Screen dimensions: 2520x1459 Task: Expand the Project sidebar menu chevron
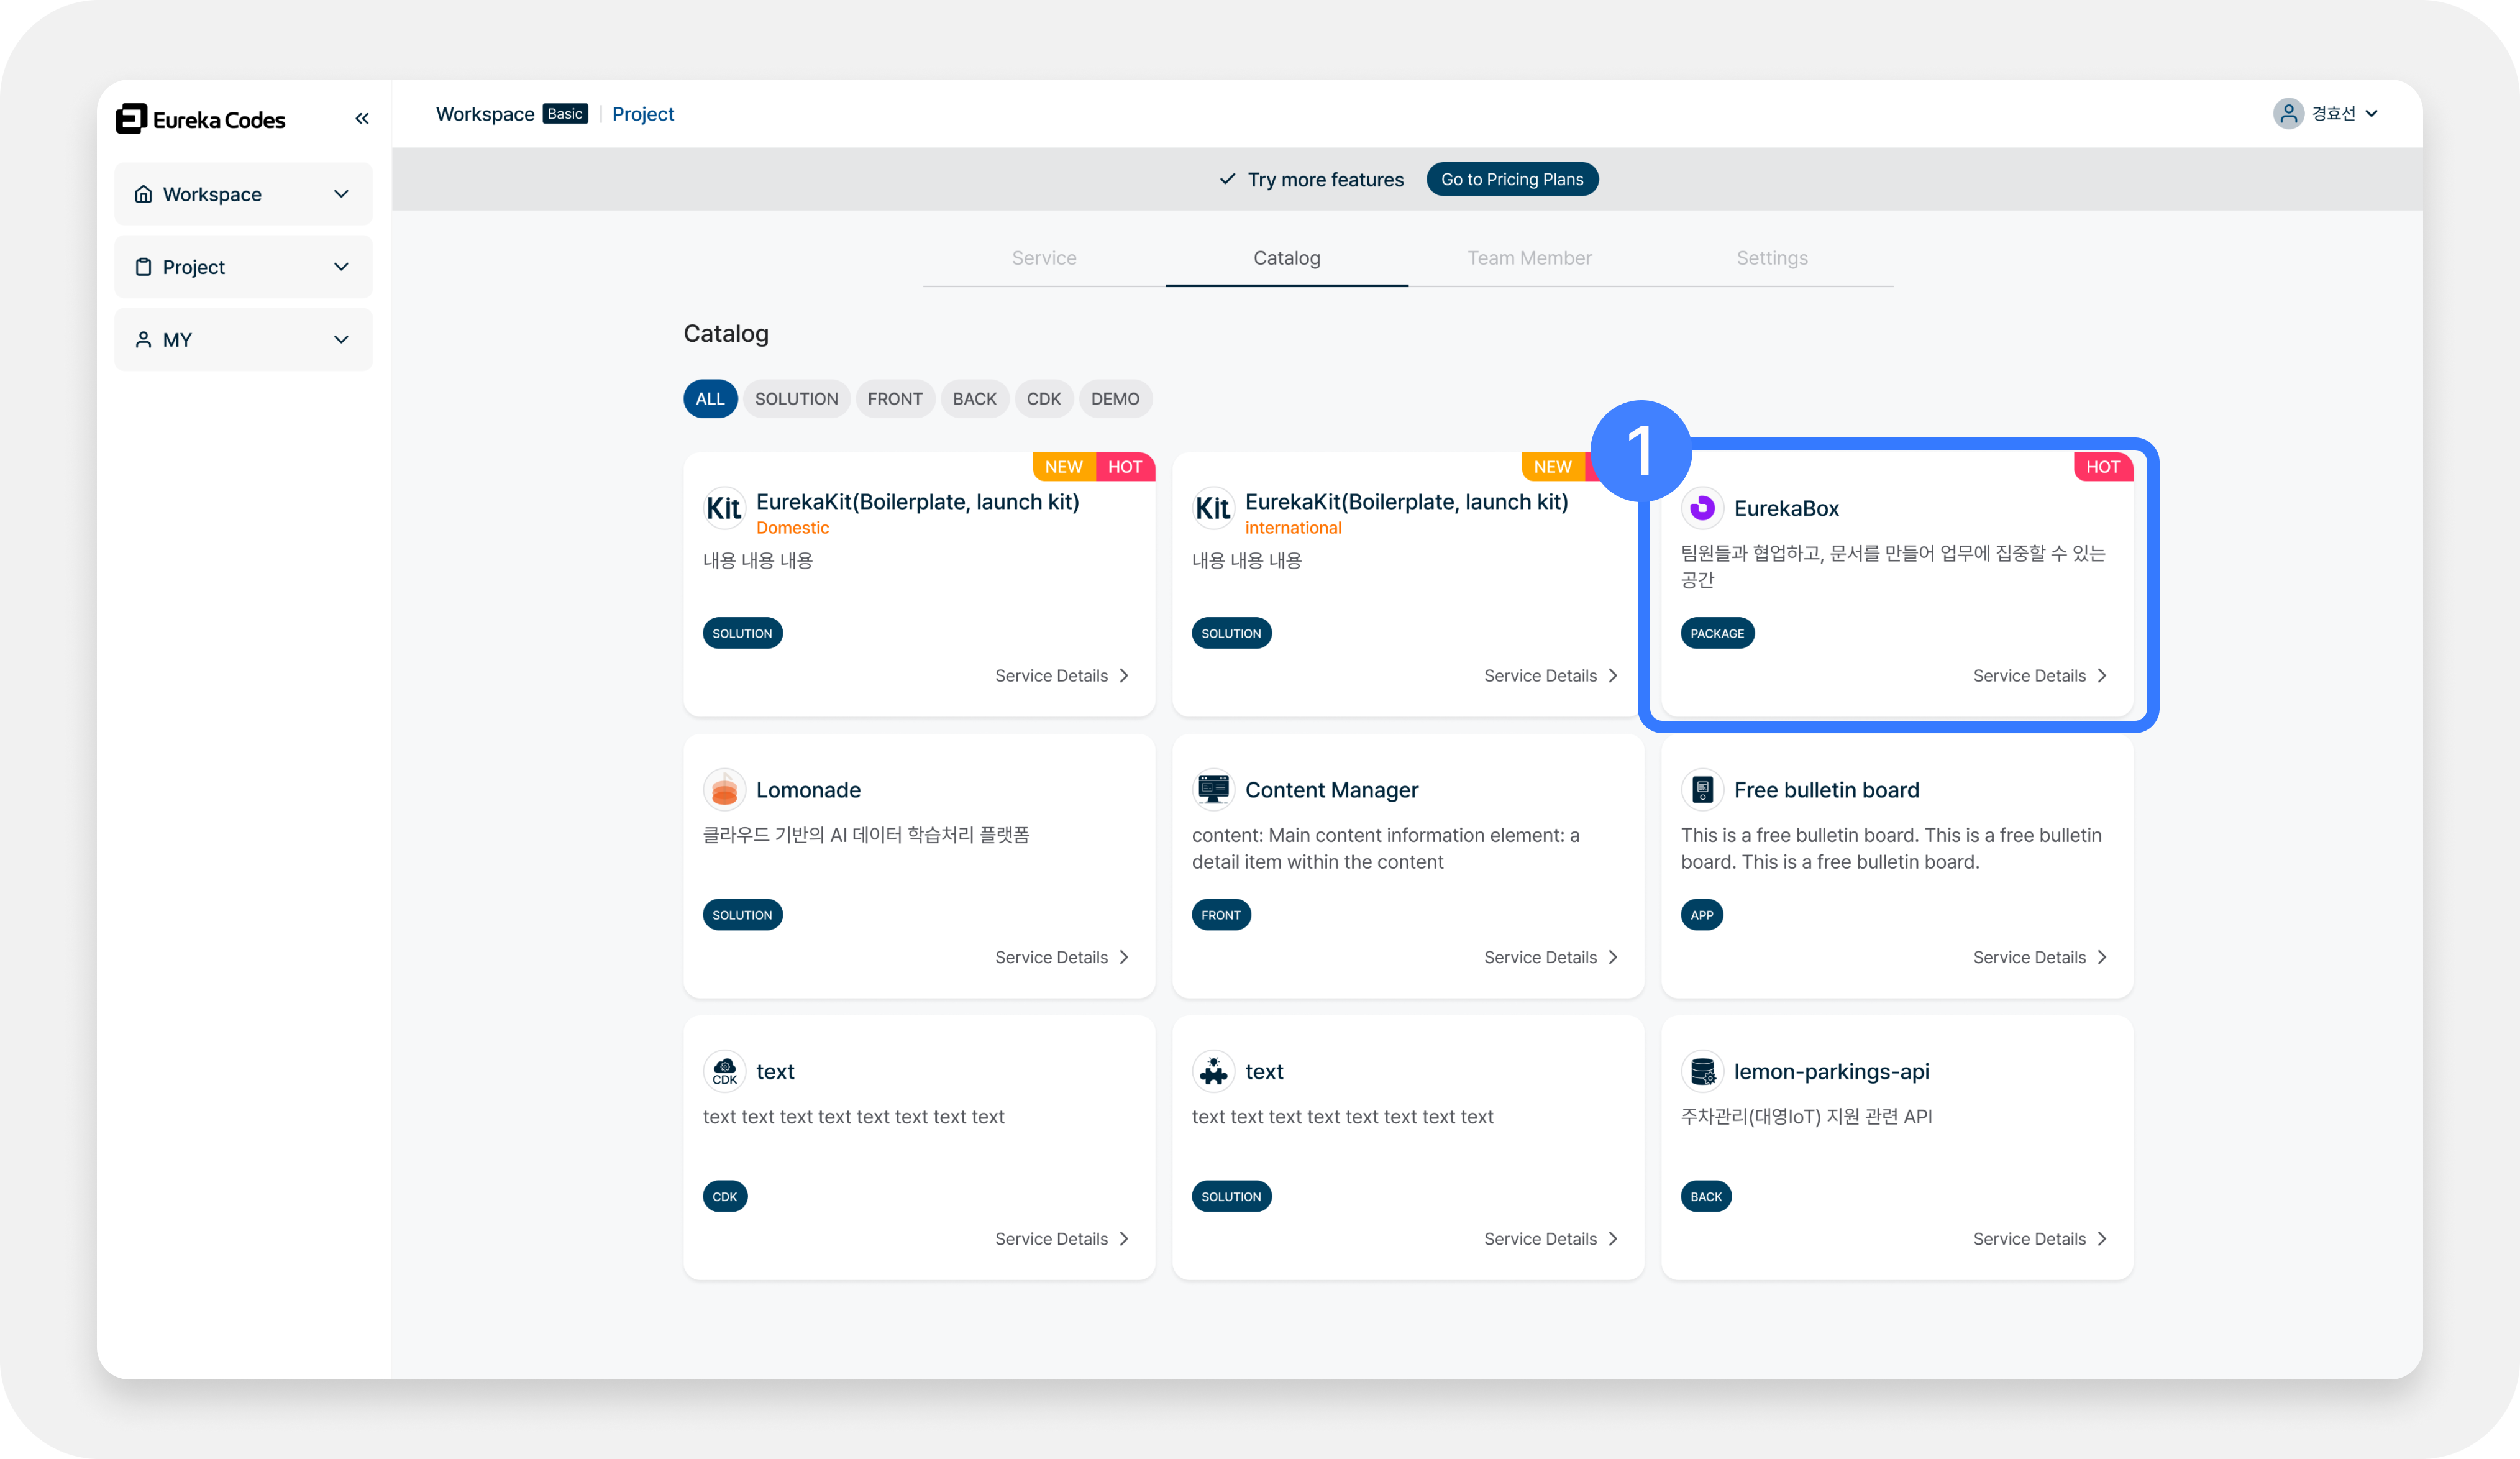tap(341, 267)
